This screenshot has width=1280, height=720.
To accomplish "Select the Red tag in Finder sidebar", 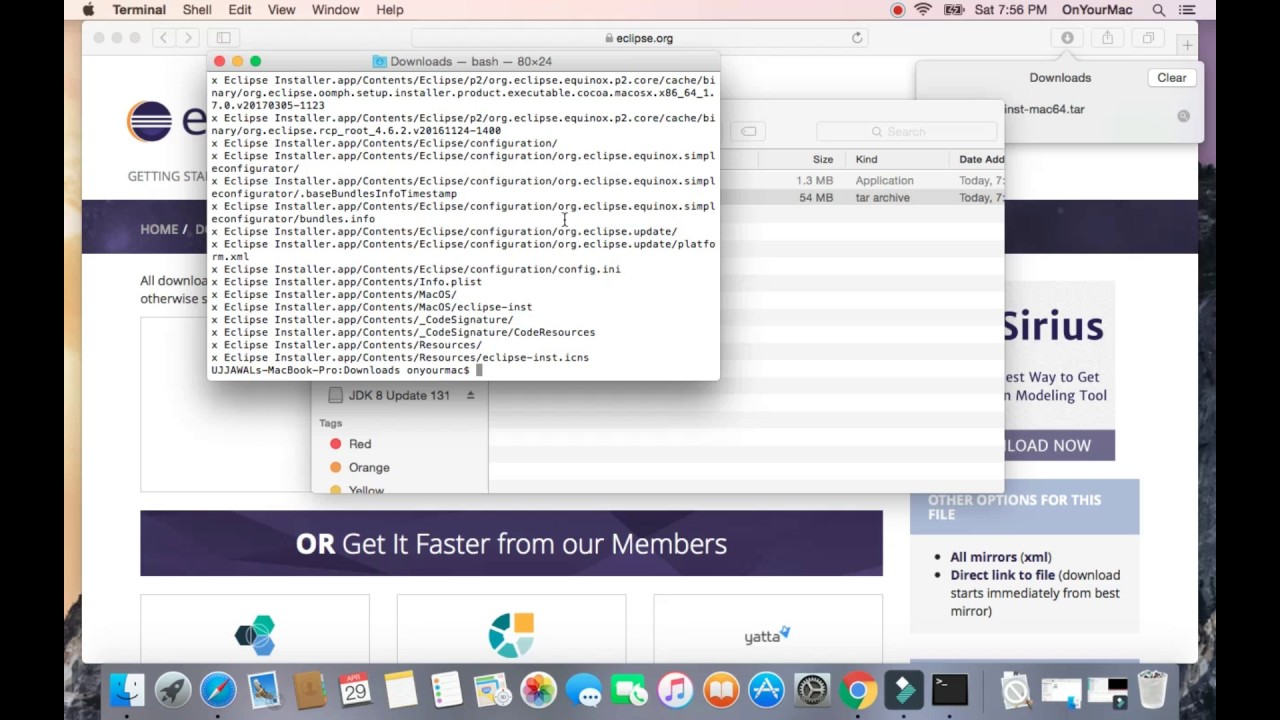I will point(360,444).
